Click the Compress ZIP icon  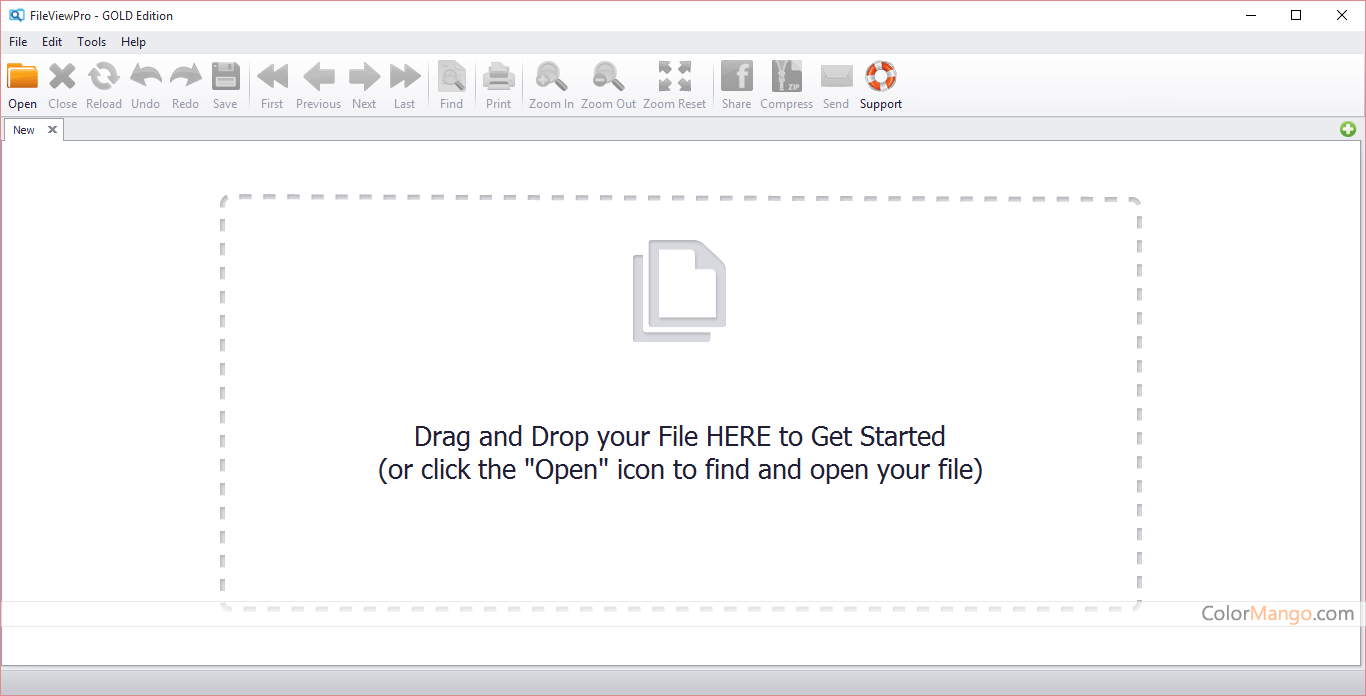[787, 76]
